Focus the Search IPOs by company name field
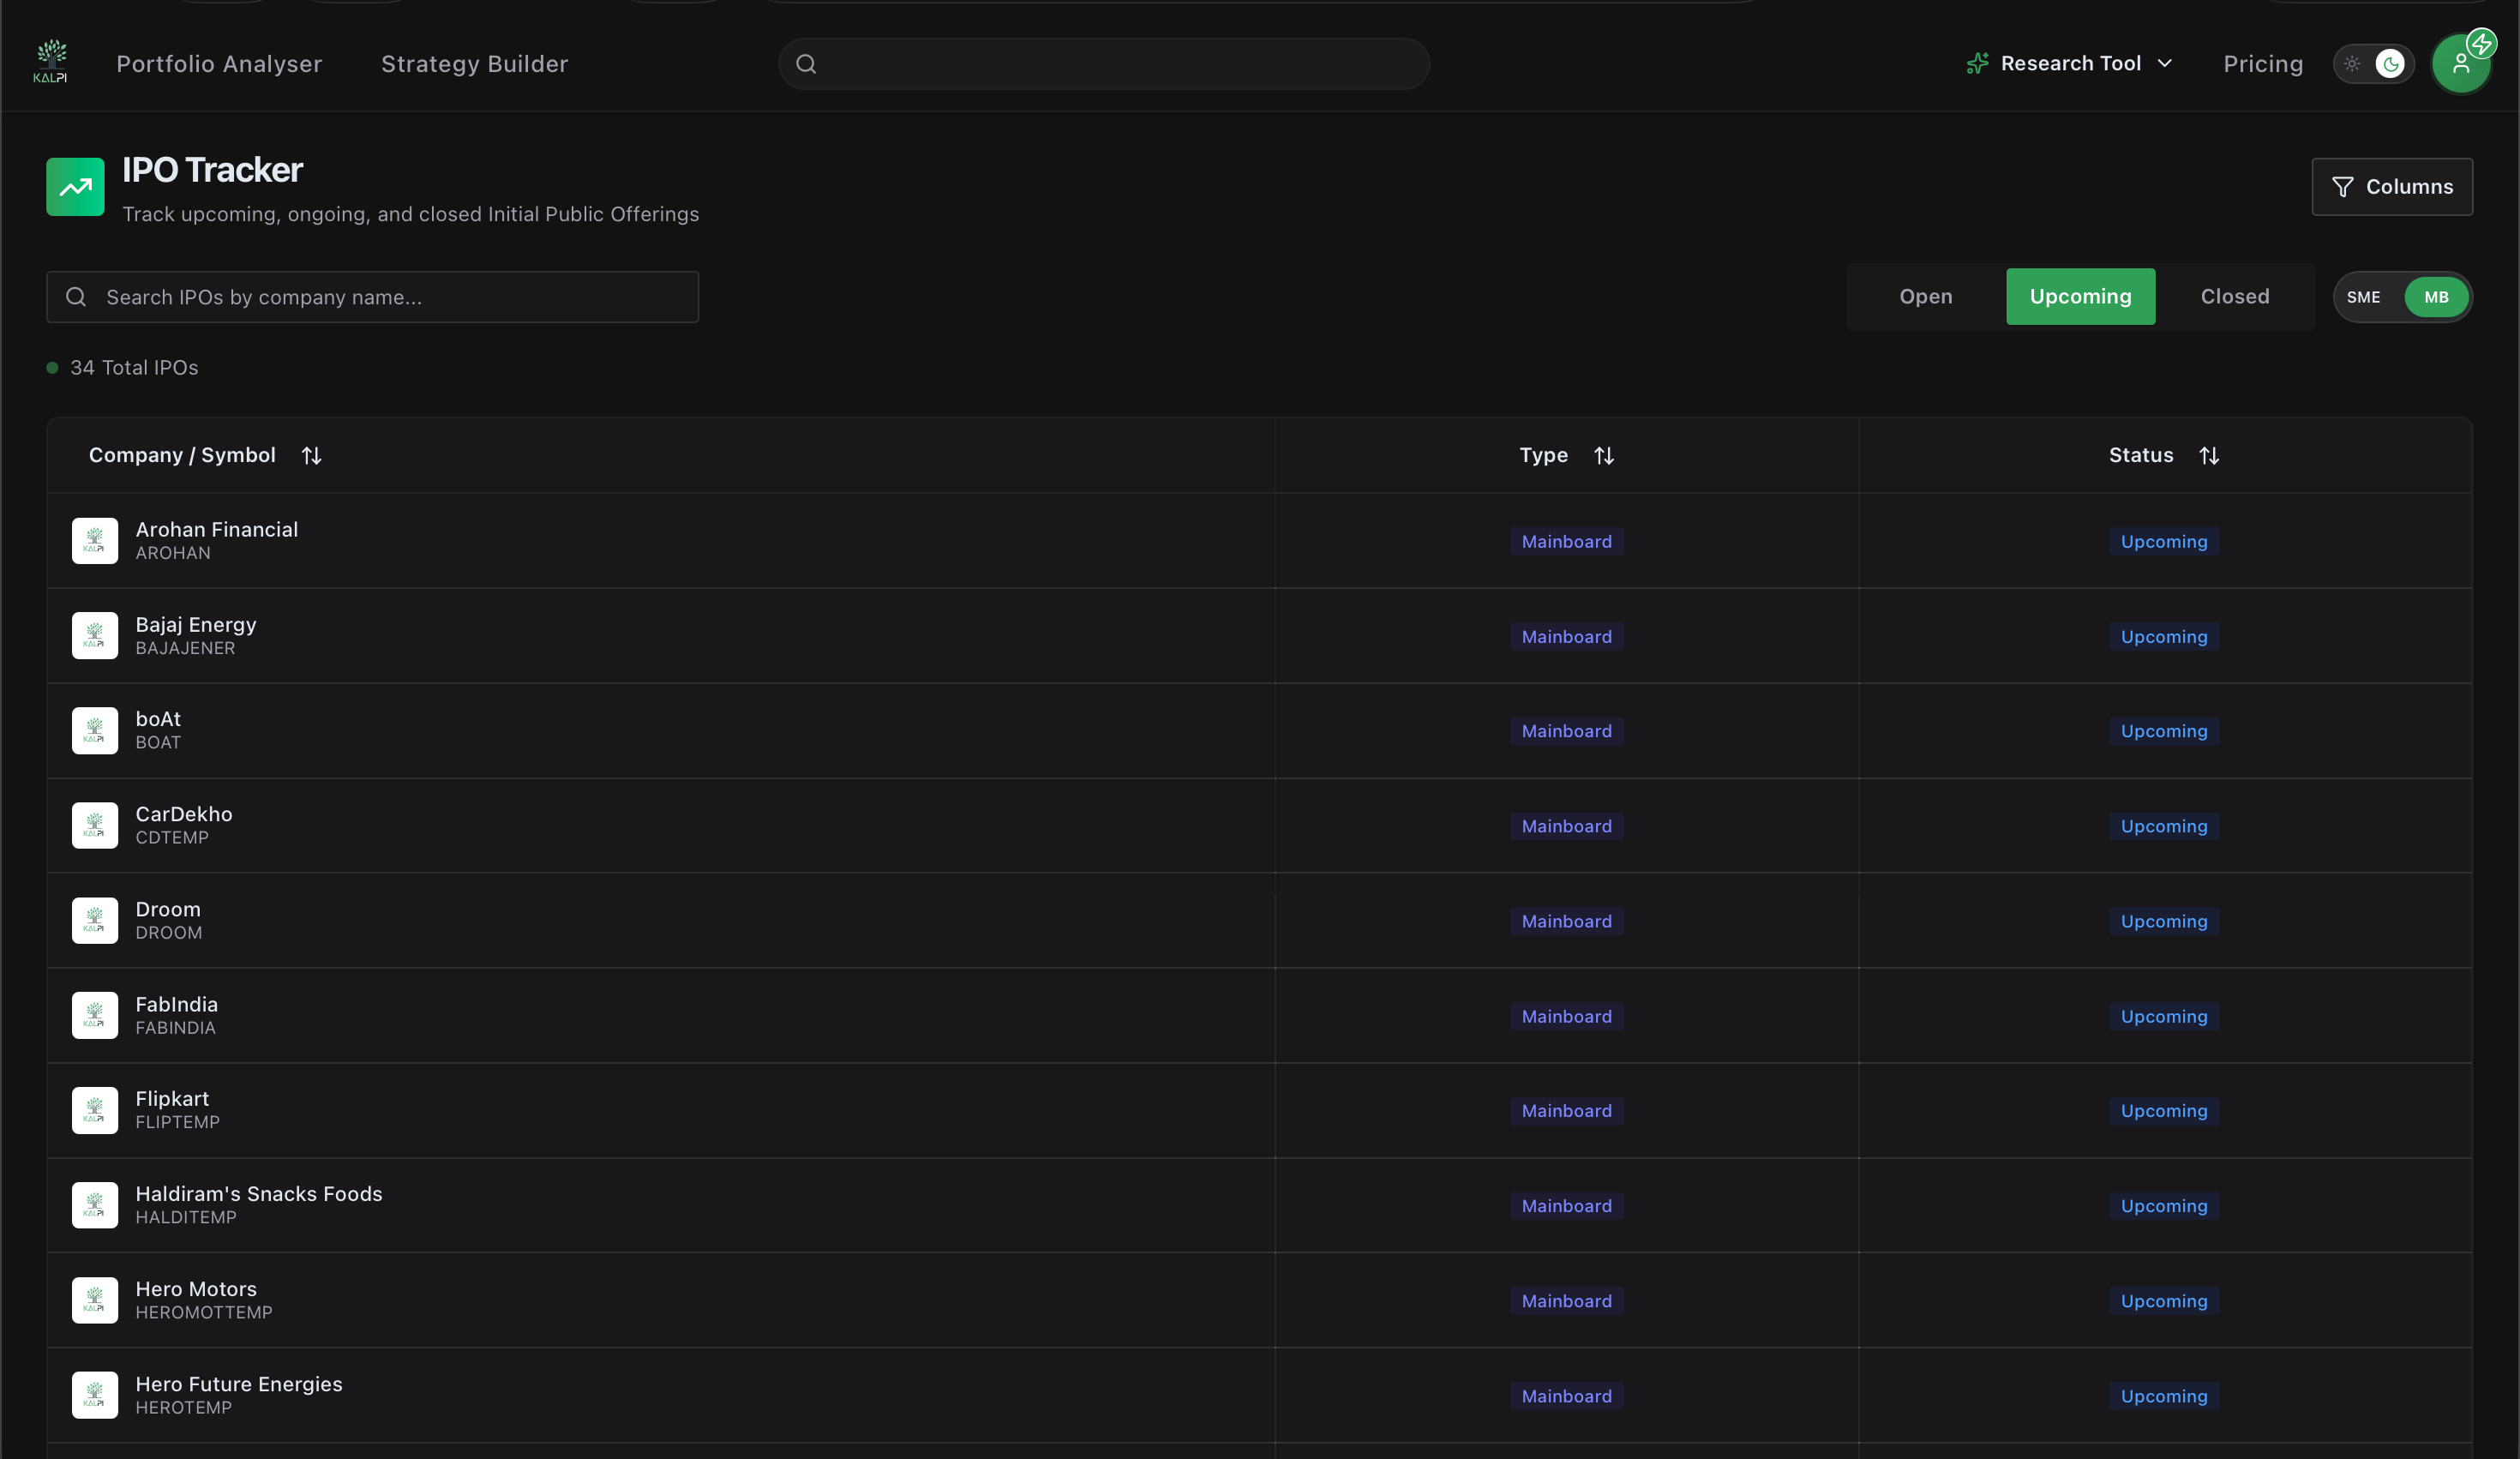This screenshot has width=2520, height=1459. 372,297
